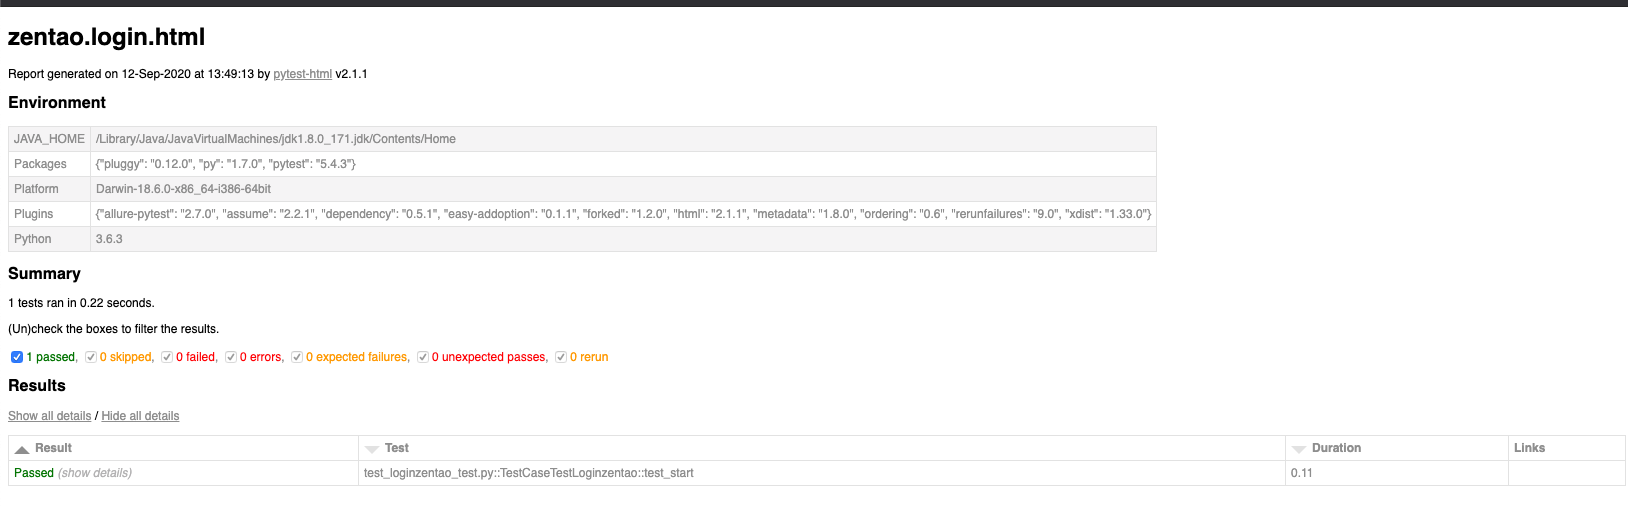Toggle the '0 unexpected passes' checkbox
Viewport: 1628px width, 508px height.
tap(423, 357)
